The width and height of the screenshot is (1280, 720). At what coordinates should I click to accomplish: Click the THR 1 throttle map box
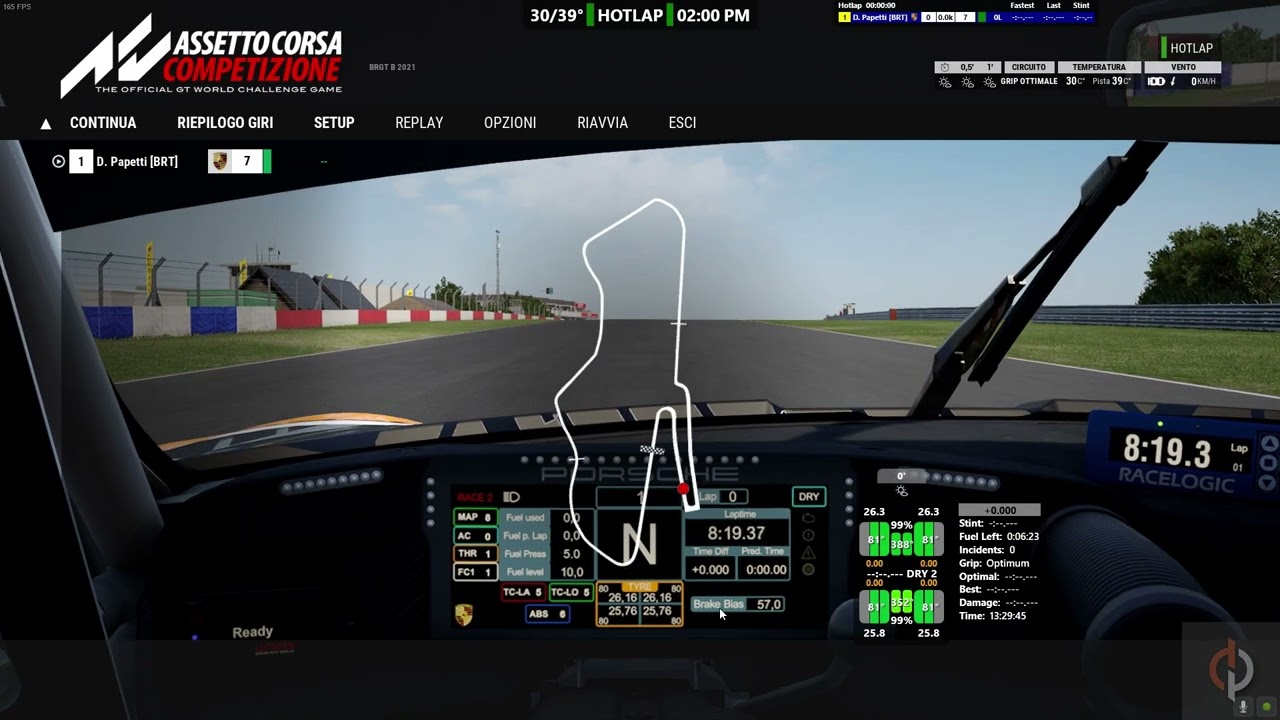point(475,554)
